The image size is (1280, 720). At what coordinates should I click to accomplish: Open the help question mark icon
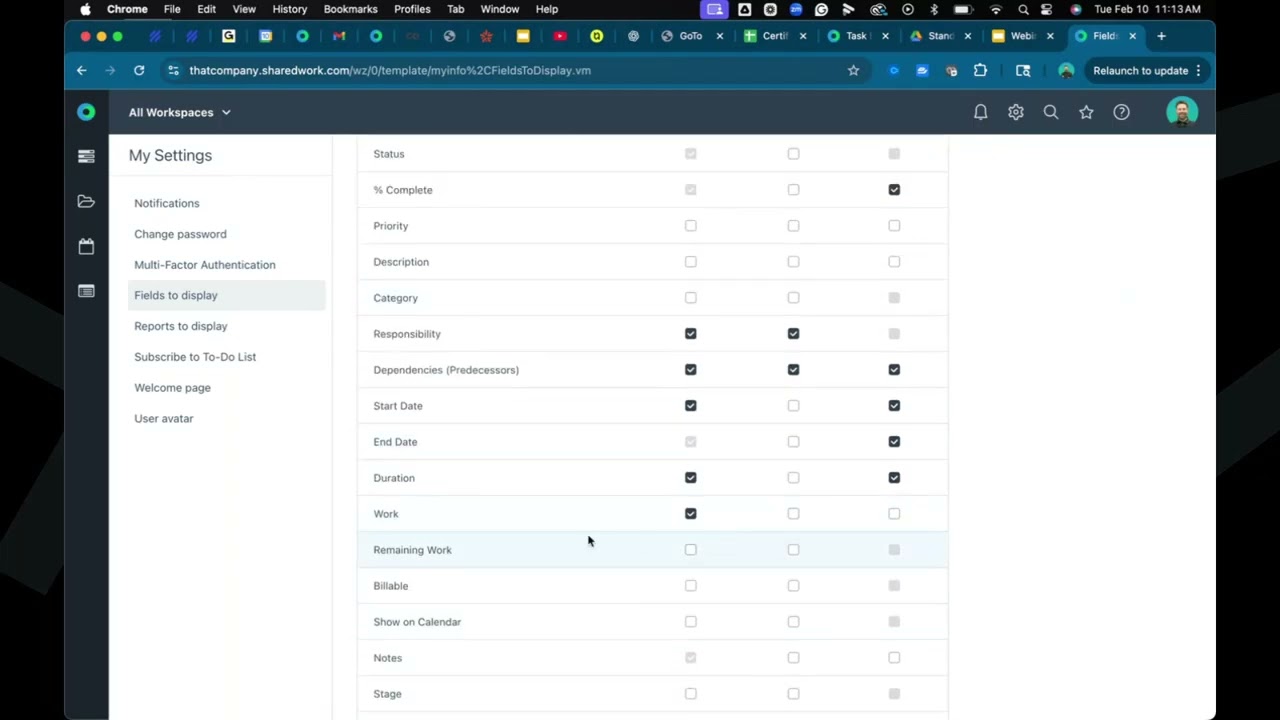click(1121, 112)
